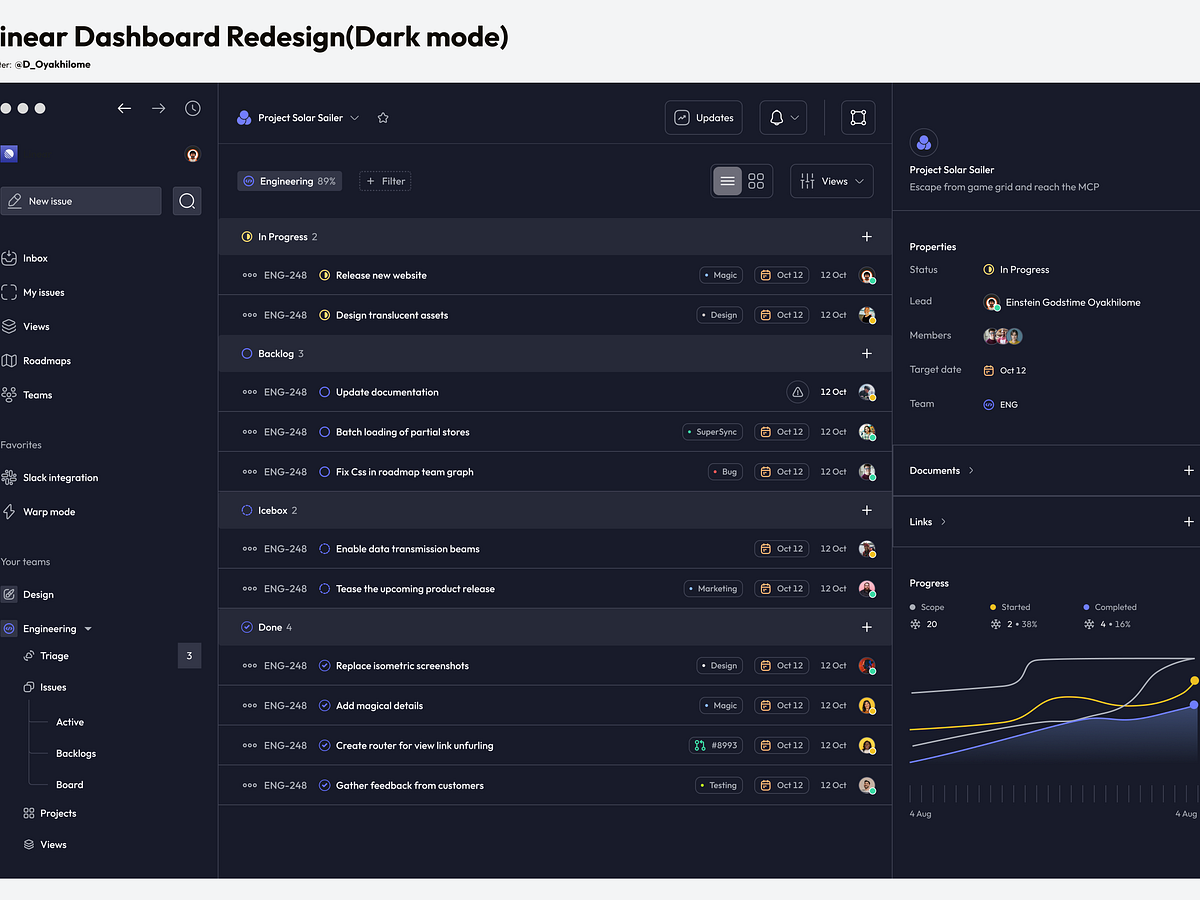Toggle the list view layout
This screenshot has width=1200, height=900.
pos(727,181)
